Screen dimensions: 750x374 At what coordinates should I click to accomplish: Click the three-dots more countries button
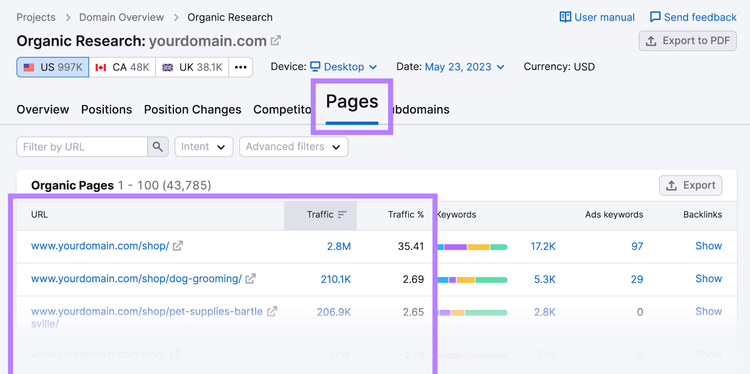(241, 67)
